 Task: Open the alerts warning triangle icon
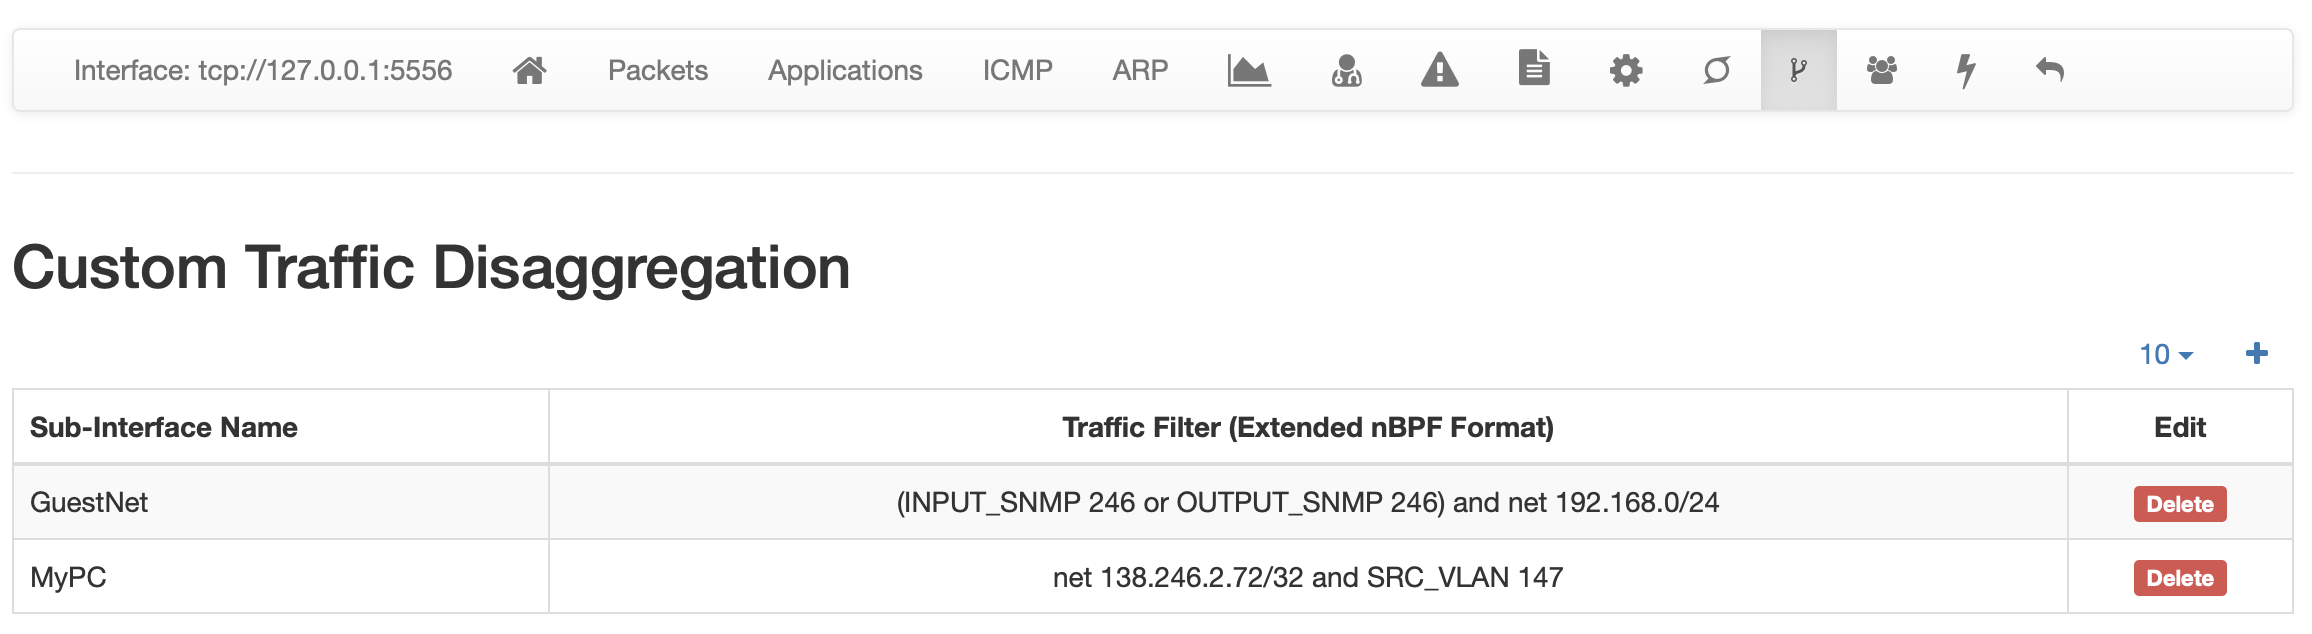1440,70
